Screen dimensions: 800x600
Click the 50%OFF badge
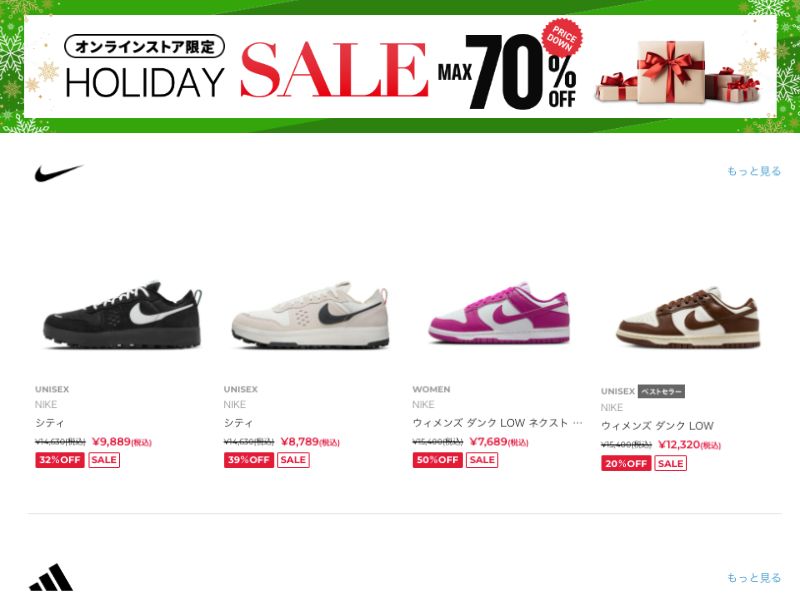pos(437,460)
